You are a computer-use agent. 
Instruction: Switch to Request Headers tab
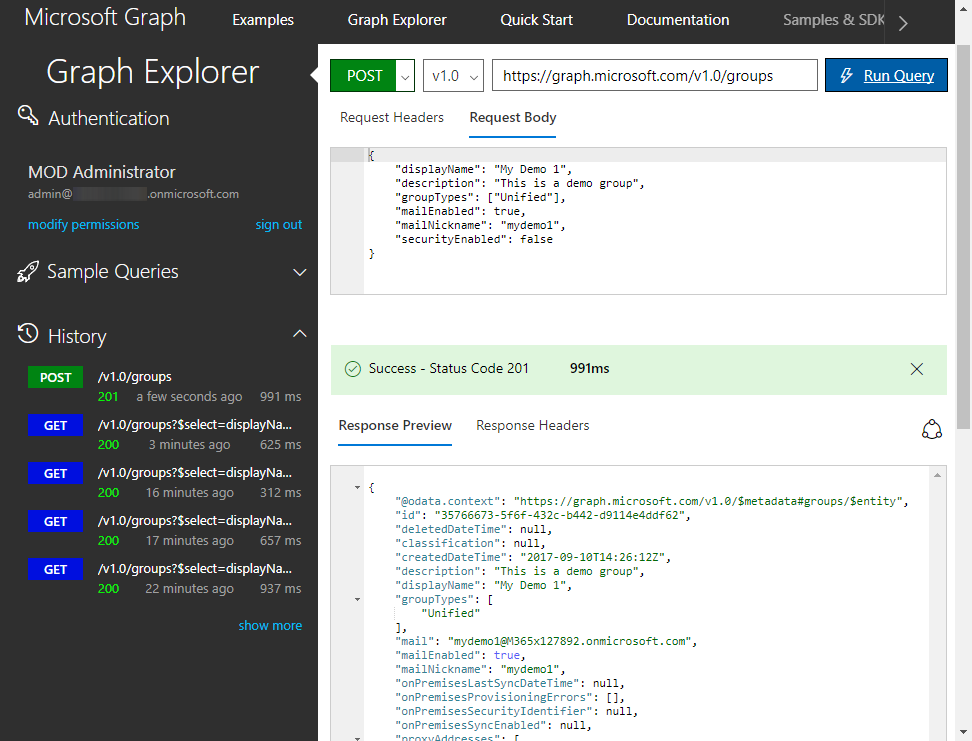tap(391, 118)
